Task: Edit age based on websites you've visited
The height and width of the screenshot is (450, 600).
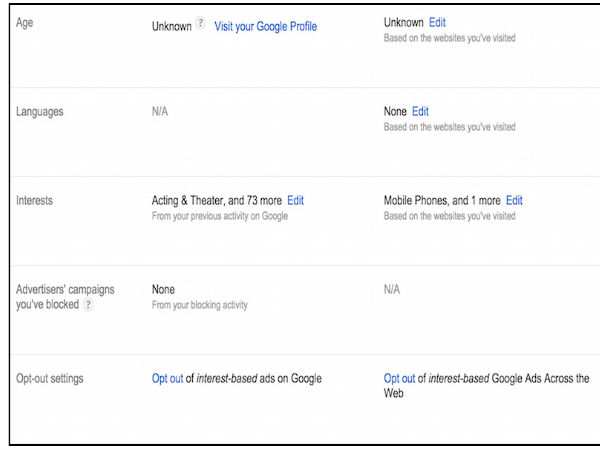Action: [x=438, y=21]
